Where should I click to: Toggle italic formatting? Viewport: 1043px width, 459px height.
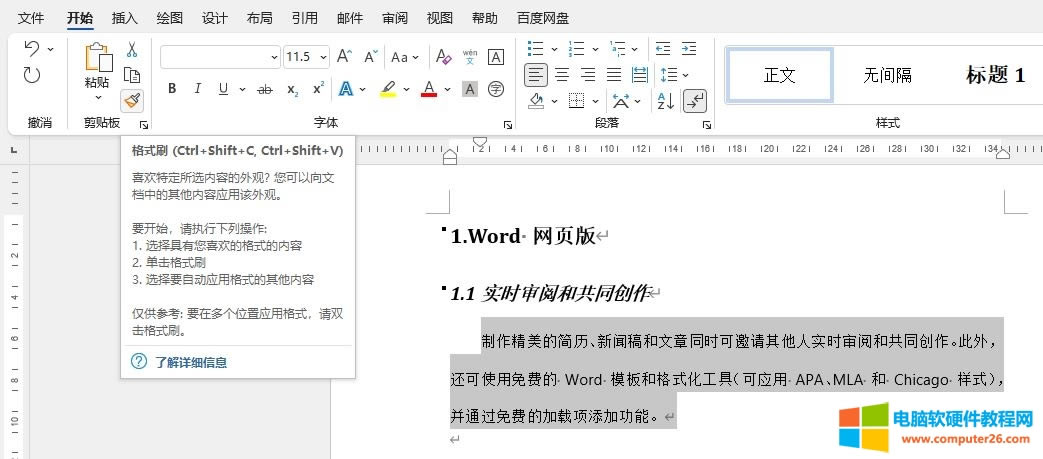198,89
